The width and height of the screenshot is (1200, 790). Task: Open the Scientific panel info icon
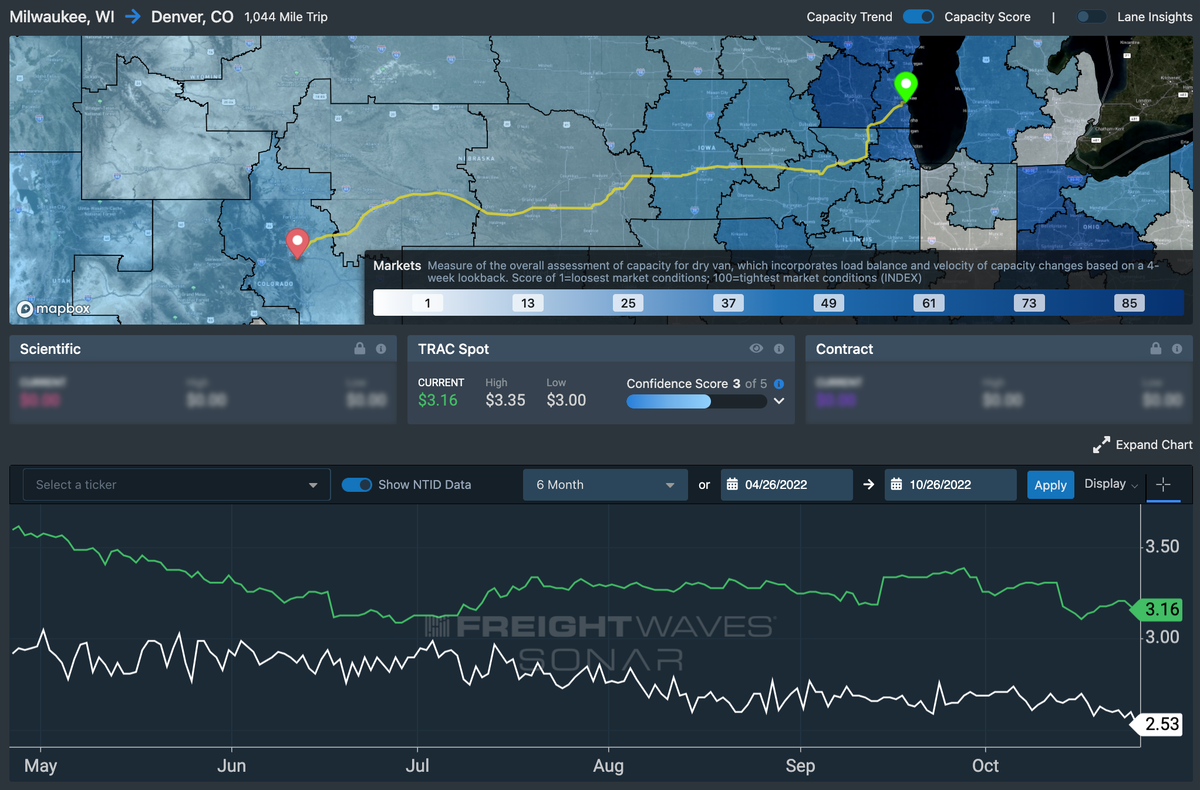[x=381, y=349]
